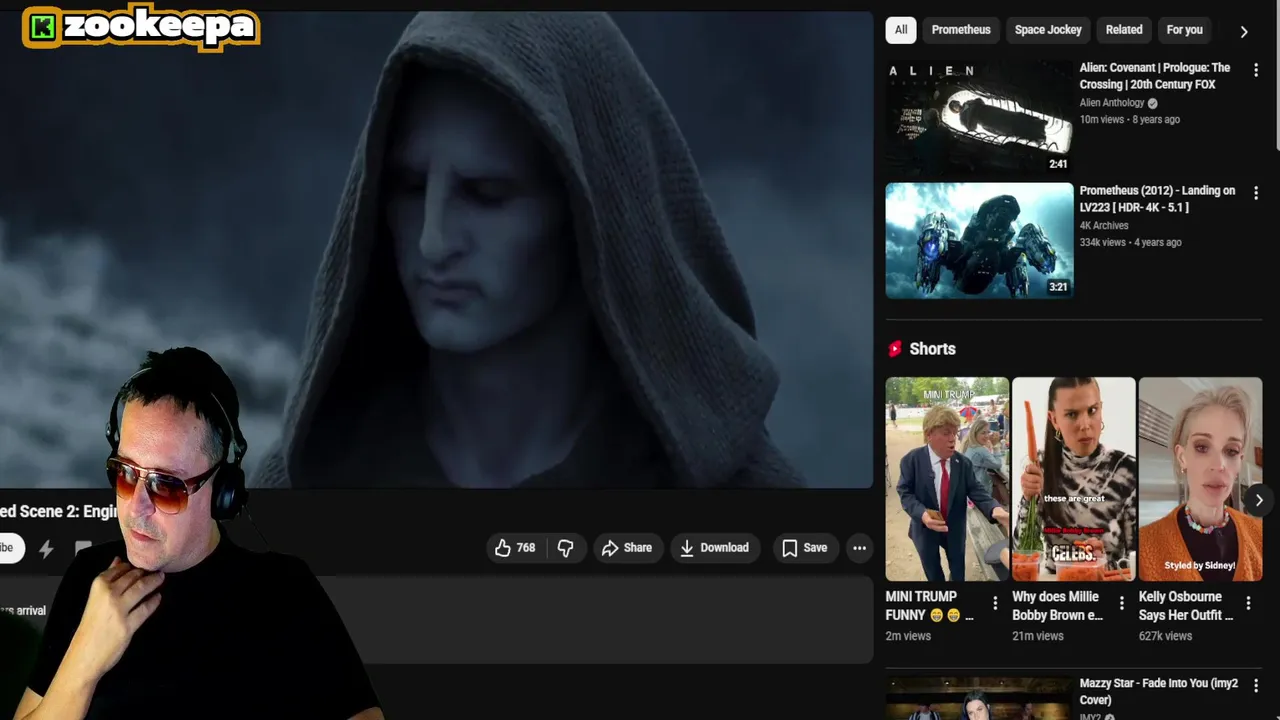The width and height of the screenshot is (1280, 720).
Task: Play Millie Bobby Brown short
Action: pos(1074,479)
